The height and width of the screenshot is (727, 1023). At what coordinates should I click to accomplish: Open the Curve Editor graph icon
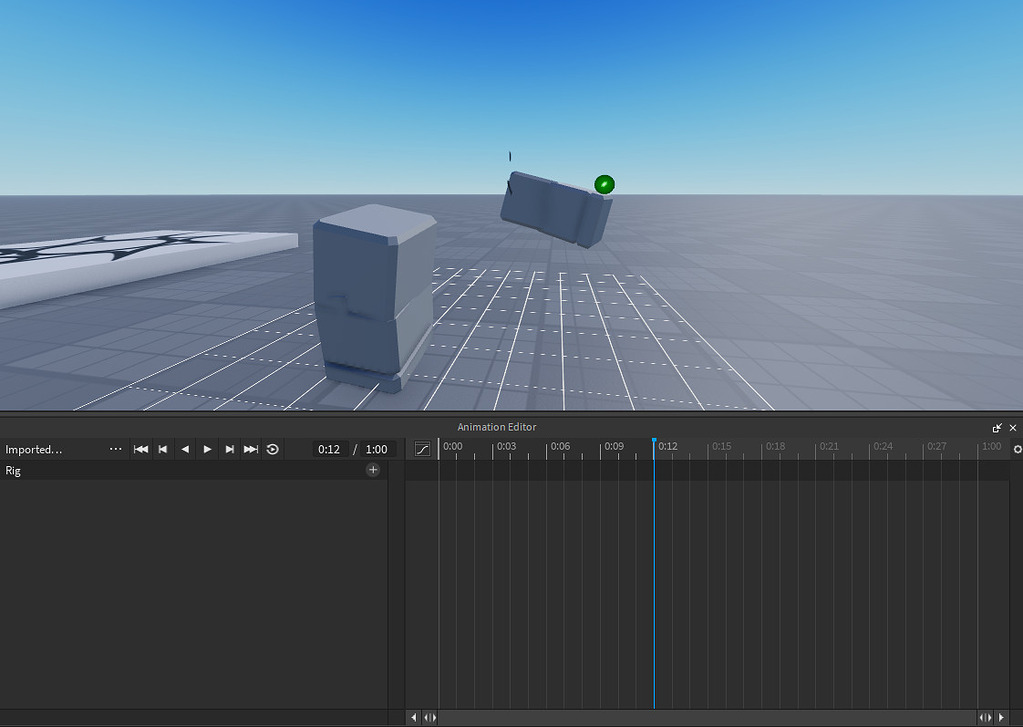pos(421,449)
